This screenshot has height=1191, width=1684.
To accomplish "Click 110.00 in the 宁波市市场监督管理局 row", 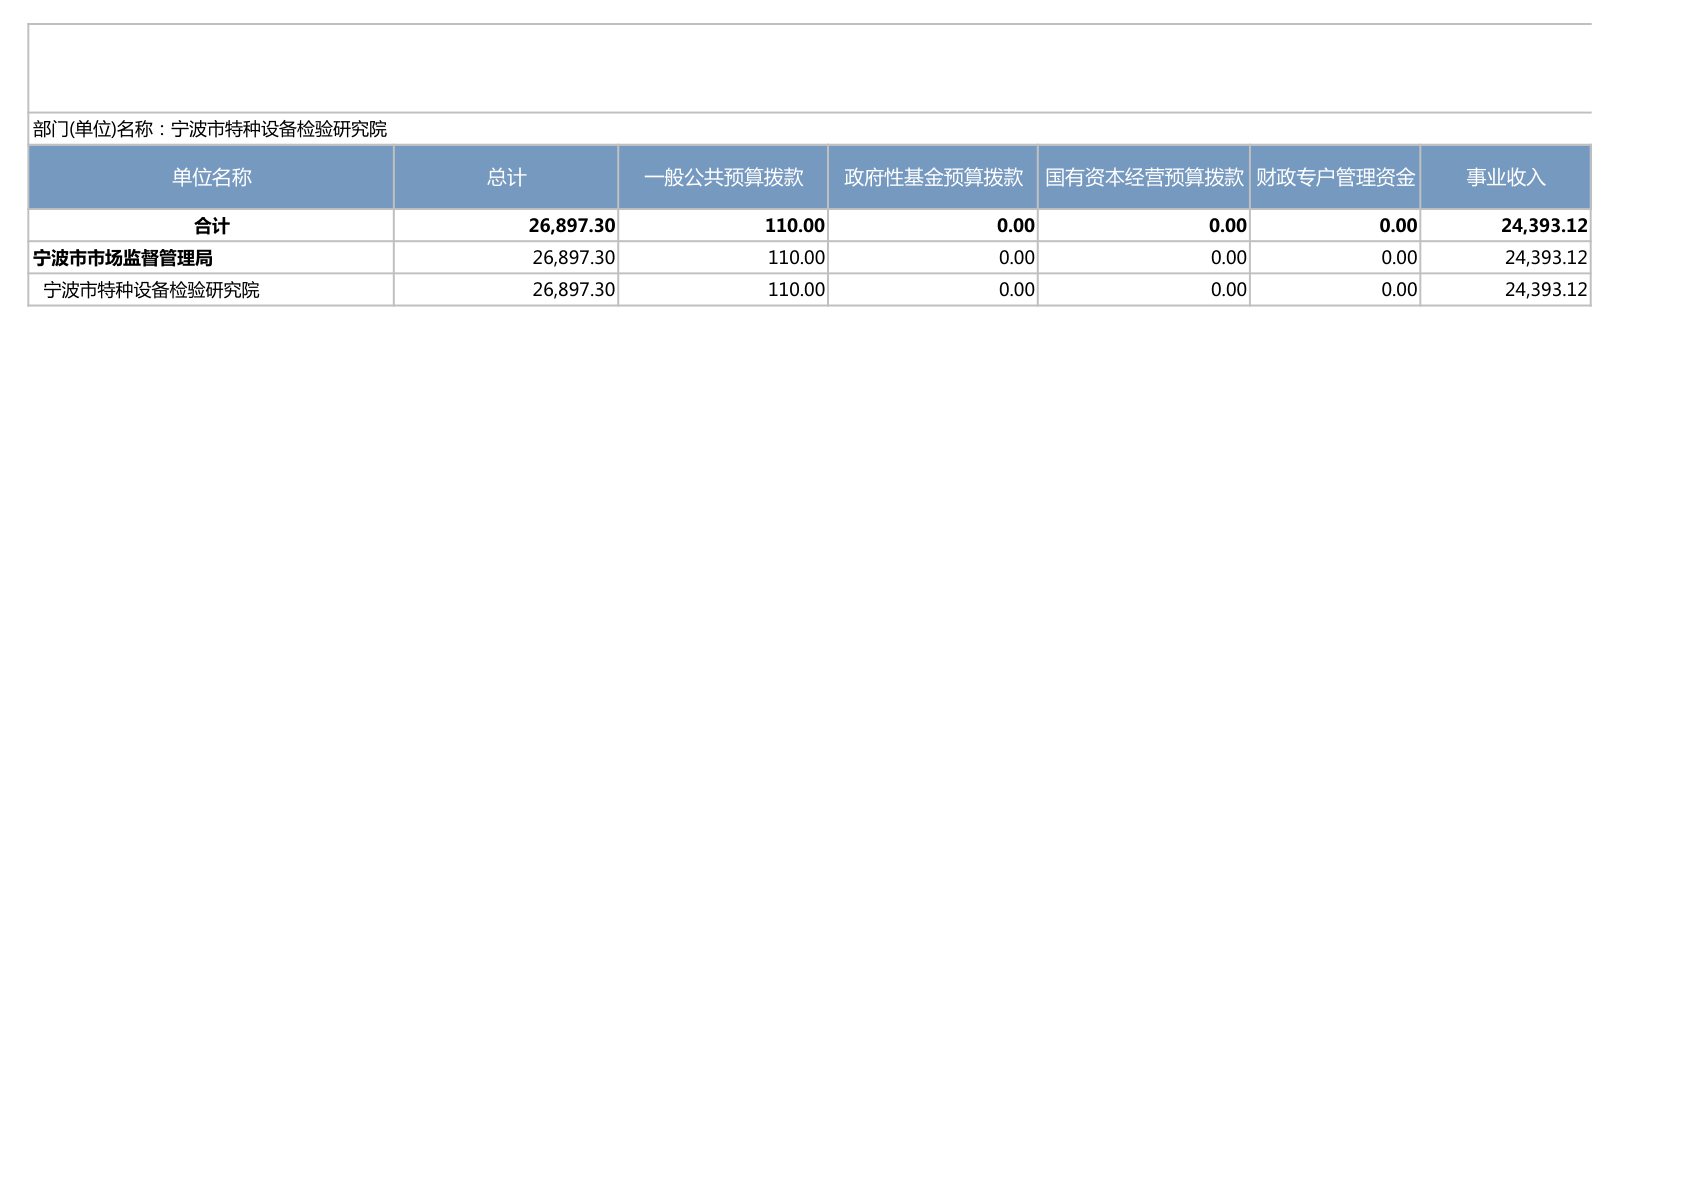I will click(797, 258).
